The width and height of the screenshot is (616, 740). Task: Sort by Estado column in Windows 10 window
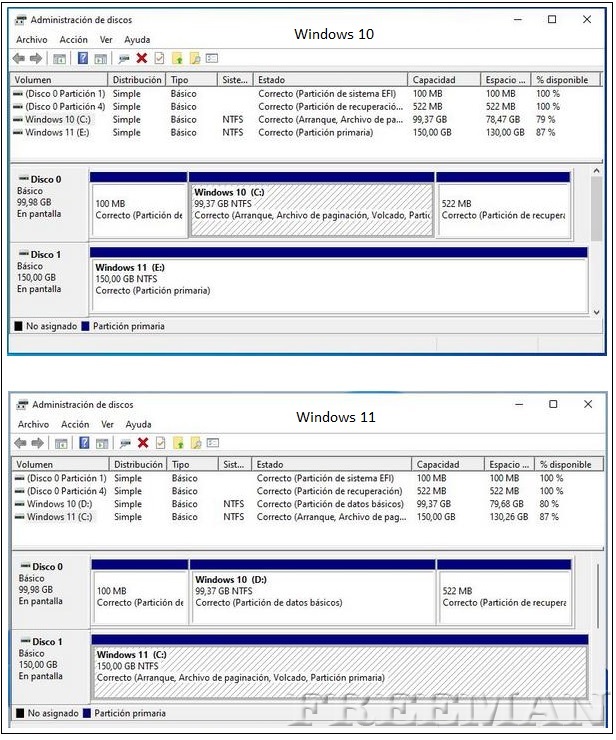pos(330,80)
